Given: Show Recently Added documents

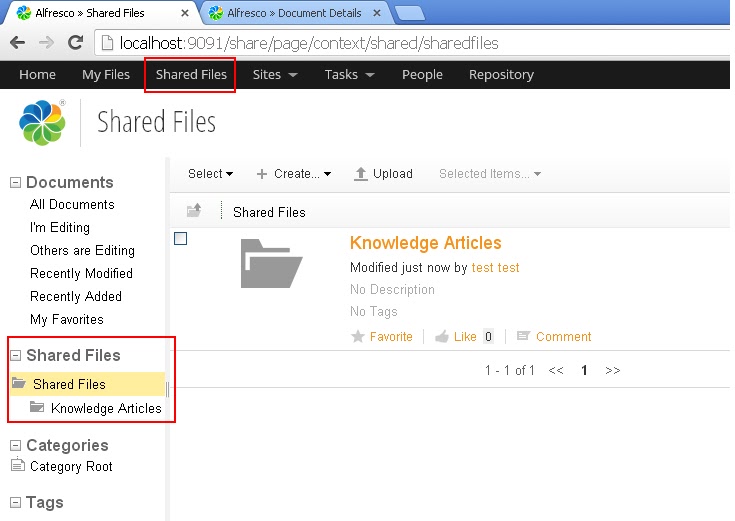Looking at the screenshot, I should pyautogui.click(x=76, y=296).
